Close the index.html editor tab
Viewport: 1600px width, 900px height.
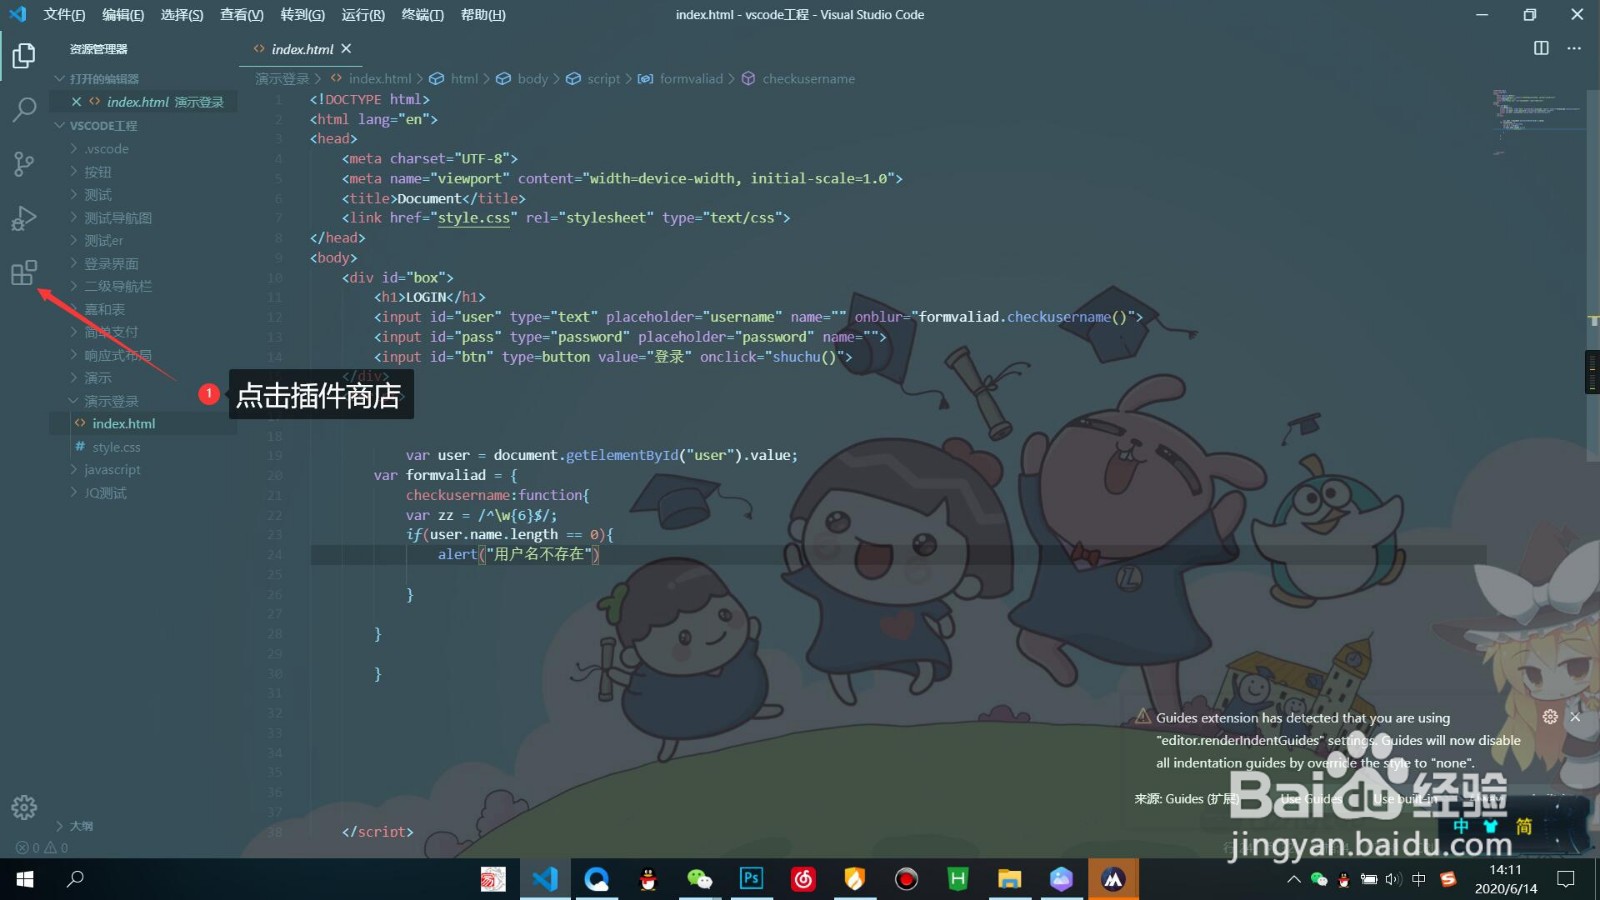pyautogui.click(x=346, y=48)
